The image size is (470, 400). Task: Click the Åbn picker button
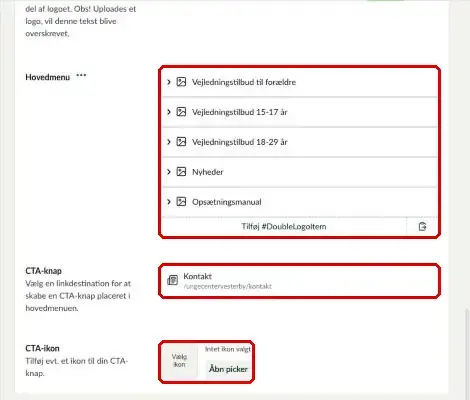228,369
